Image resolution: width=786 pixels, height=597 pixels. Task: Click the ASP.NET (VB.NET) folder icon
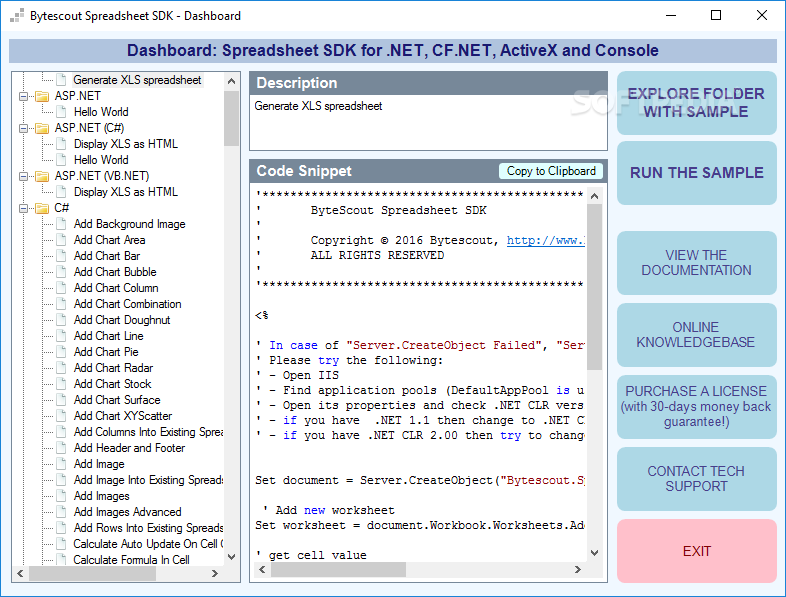(x=42, y=176)
